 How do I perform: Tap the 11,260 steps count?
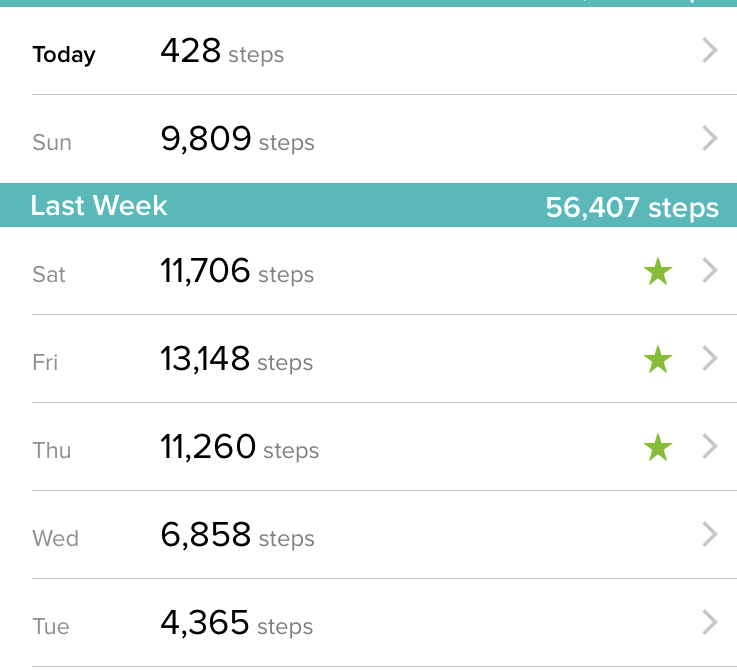239,447
